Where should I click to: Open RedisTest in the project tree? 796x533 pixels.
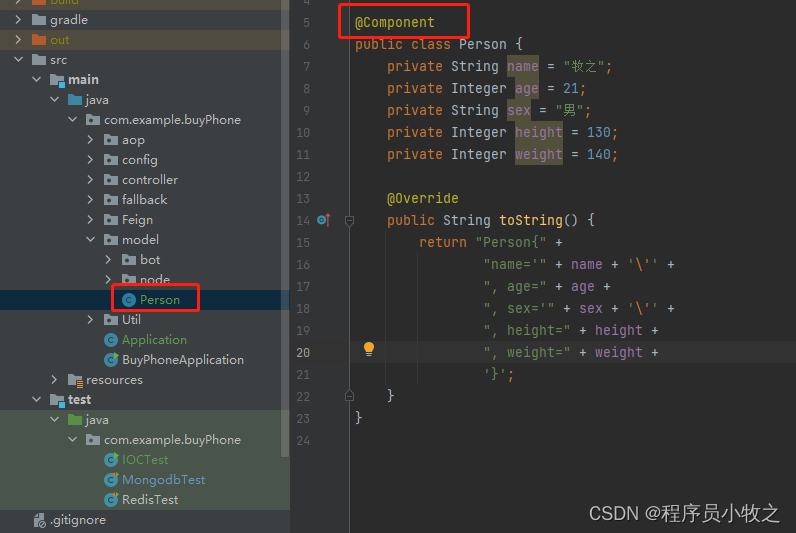pos(150,499)
